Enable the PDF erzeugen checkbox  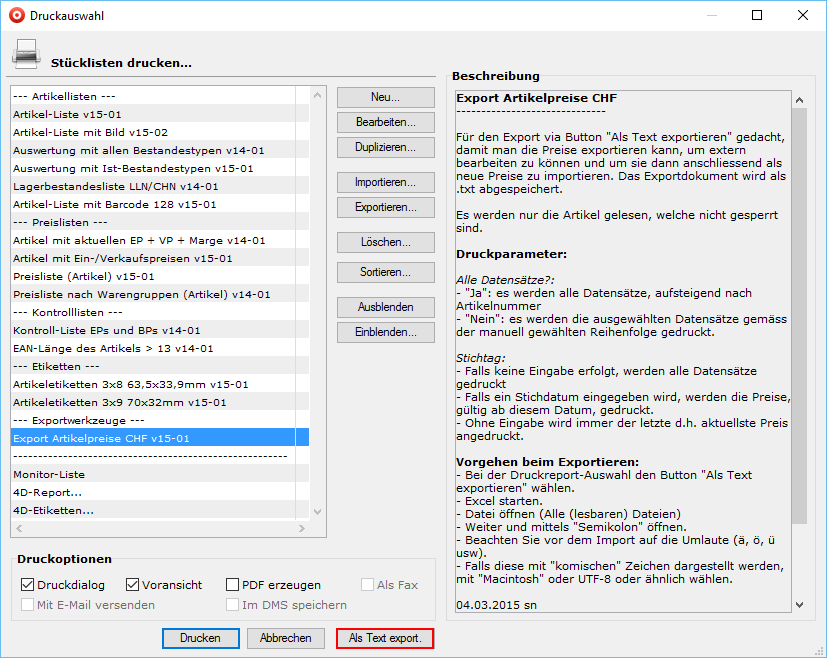pyautogui.click(x=233, y=585)
